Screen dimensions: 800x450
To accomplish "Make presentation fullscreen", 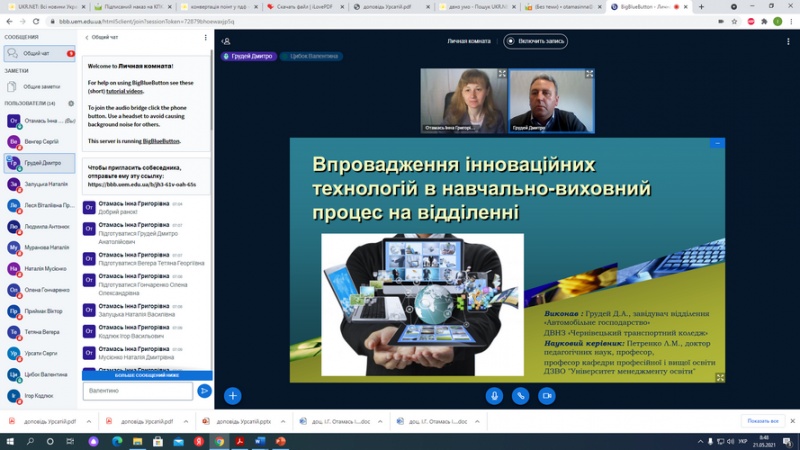I will pos(720,378).
